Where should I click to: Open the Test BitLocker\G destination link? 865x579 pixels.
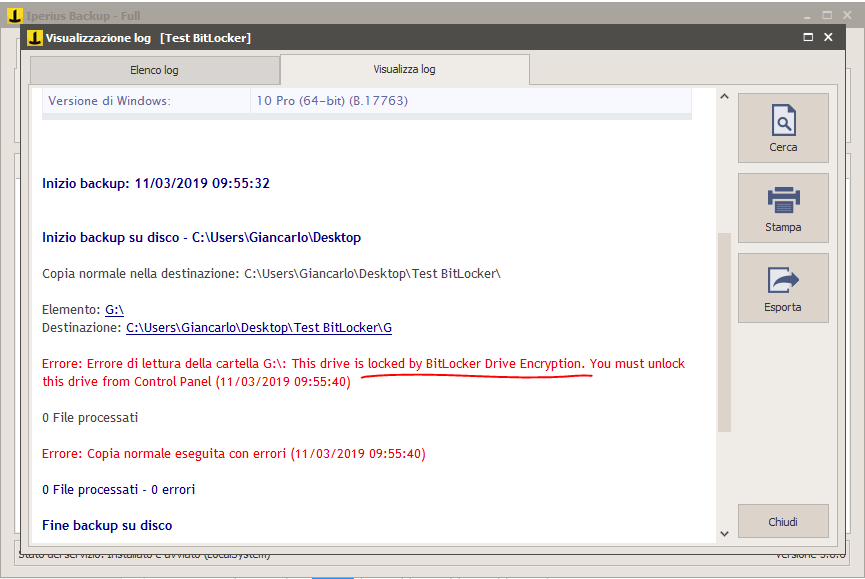tap(259, 328)
